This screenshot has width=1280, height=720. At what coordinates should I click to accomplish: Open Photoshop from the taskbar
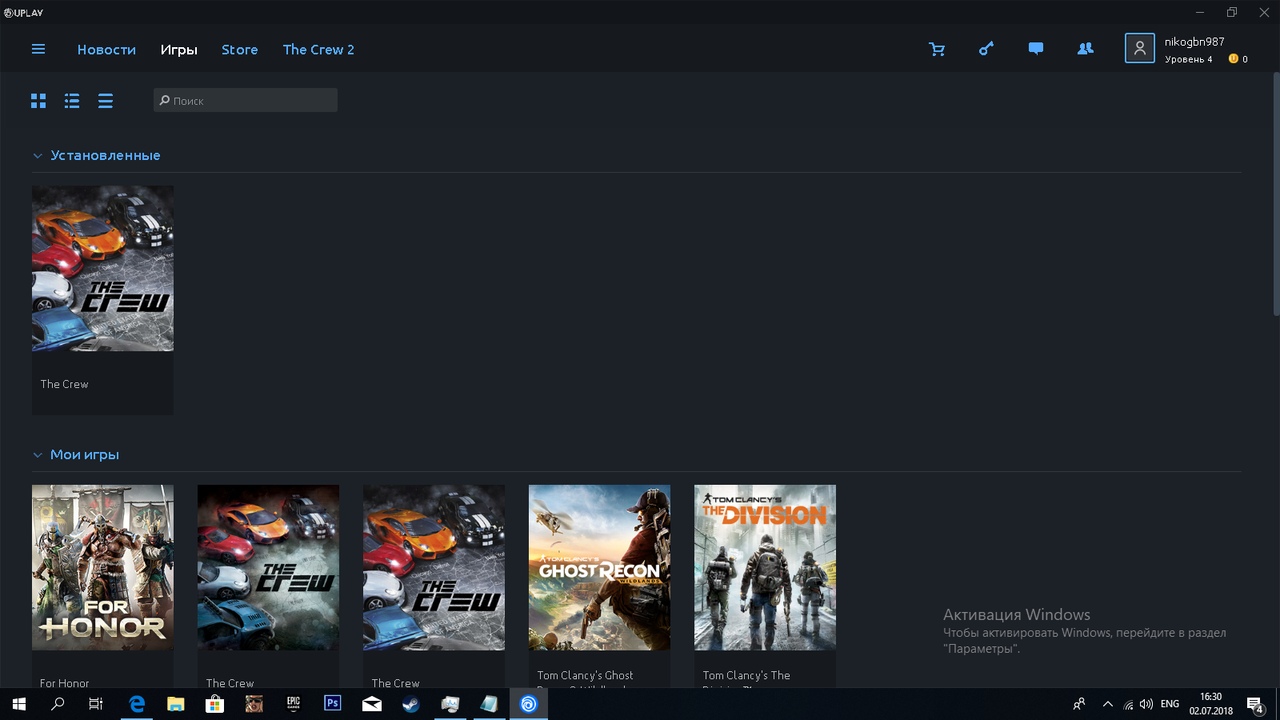point(332,704)
